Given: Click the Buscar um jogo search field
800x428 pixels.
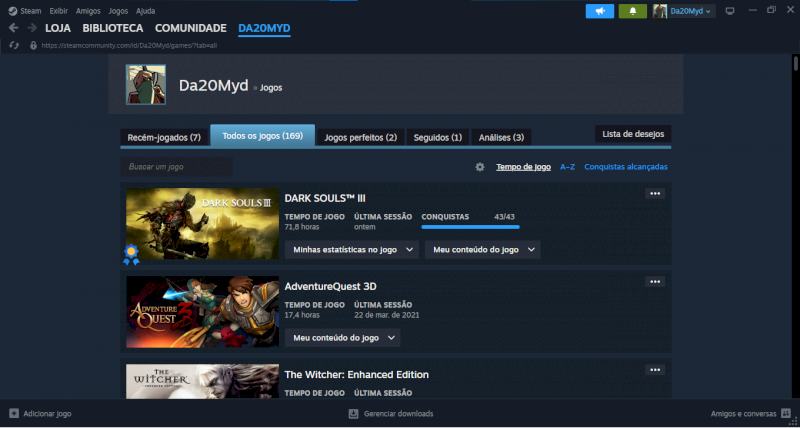Looking at the screenshot, I should pos(177,167).
